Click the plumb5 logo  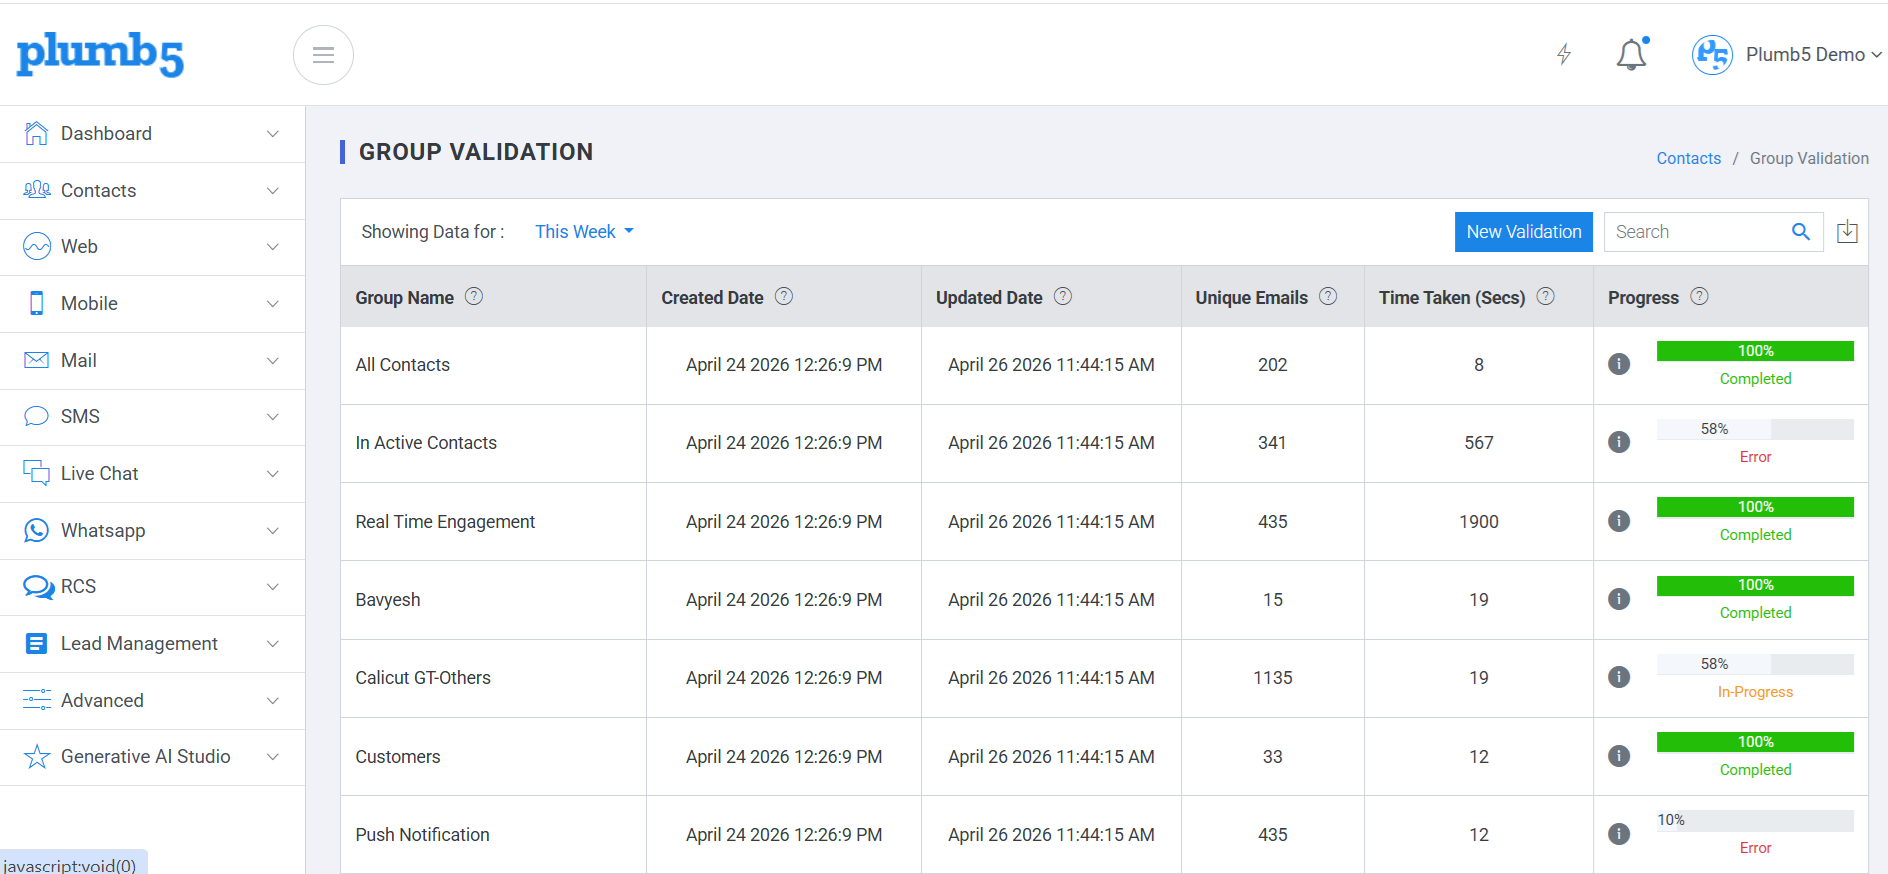(x=100, y=54)
